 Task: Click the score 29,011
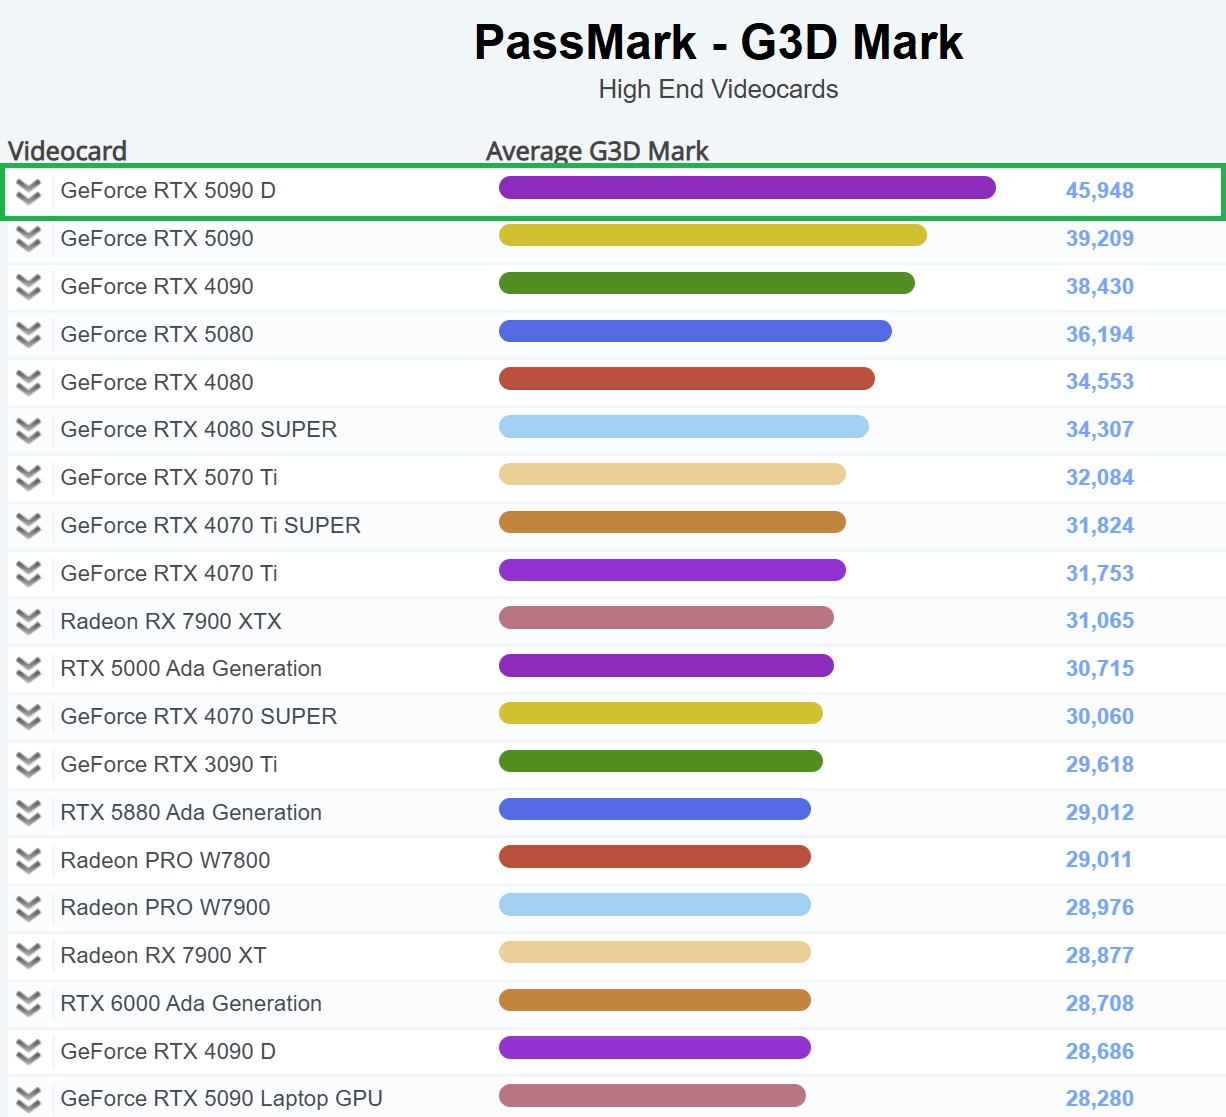tap(1099, 859)
